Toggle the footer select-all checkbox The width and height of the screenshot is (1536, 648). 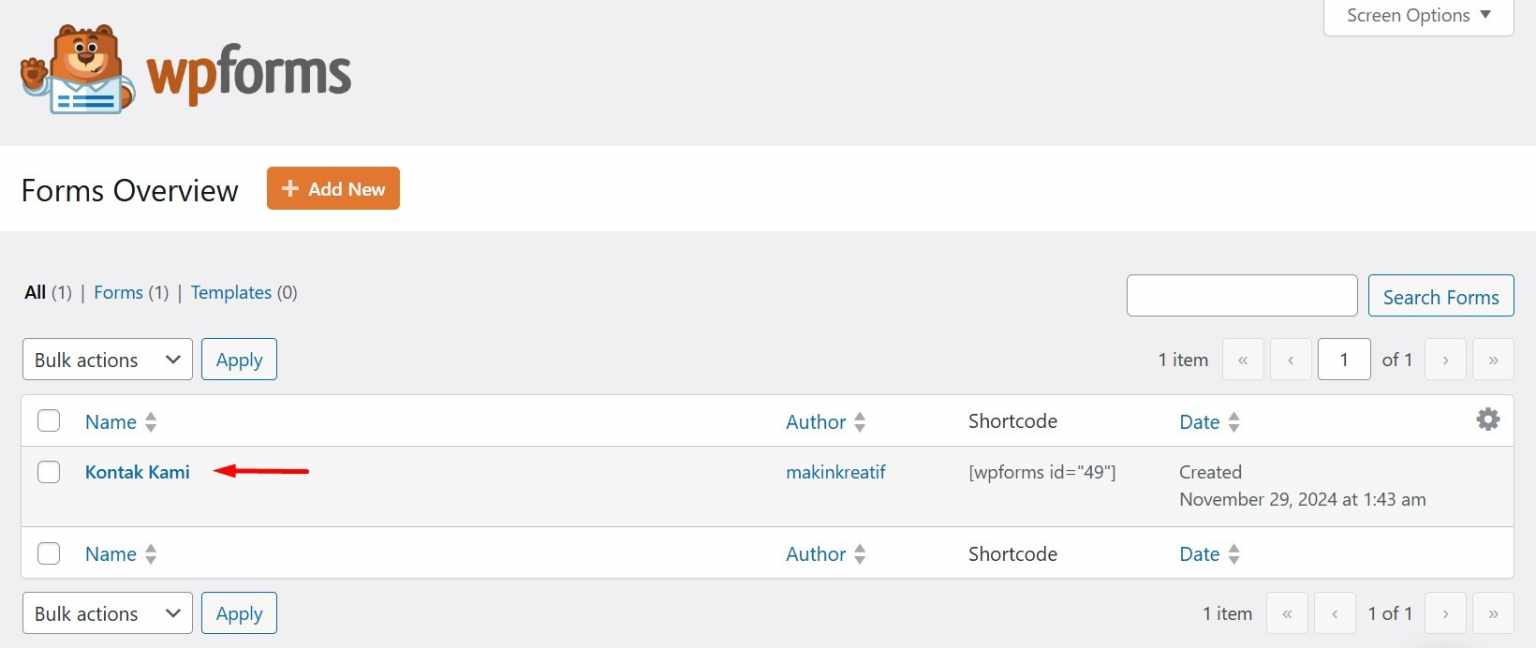coord(49,553)
